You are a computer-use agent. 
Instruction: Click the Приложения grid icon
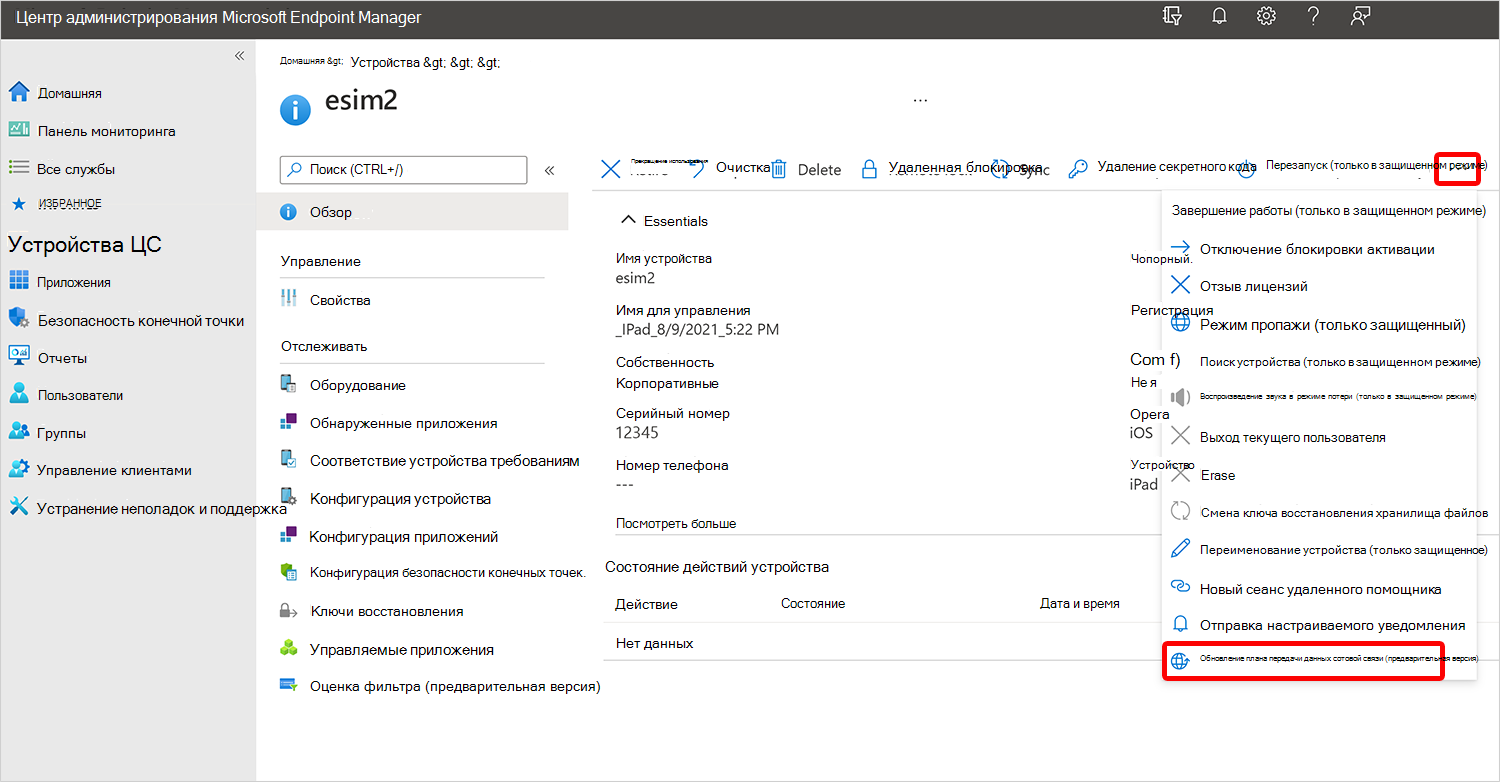19,281
